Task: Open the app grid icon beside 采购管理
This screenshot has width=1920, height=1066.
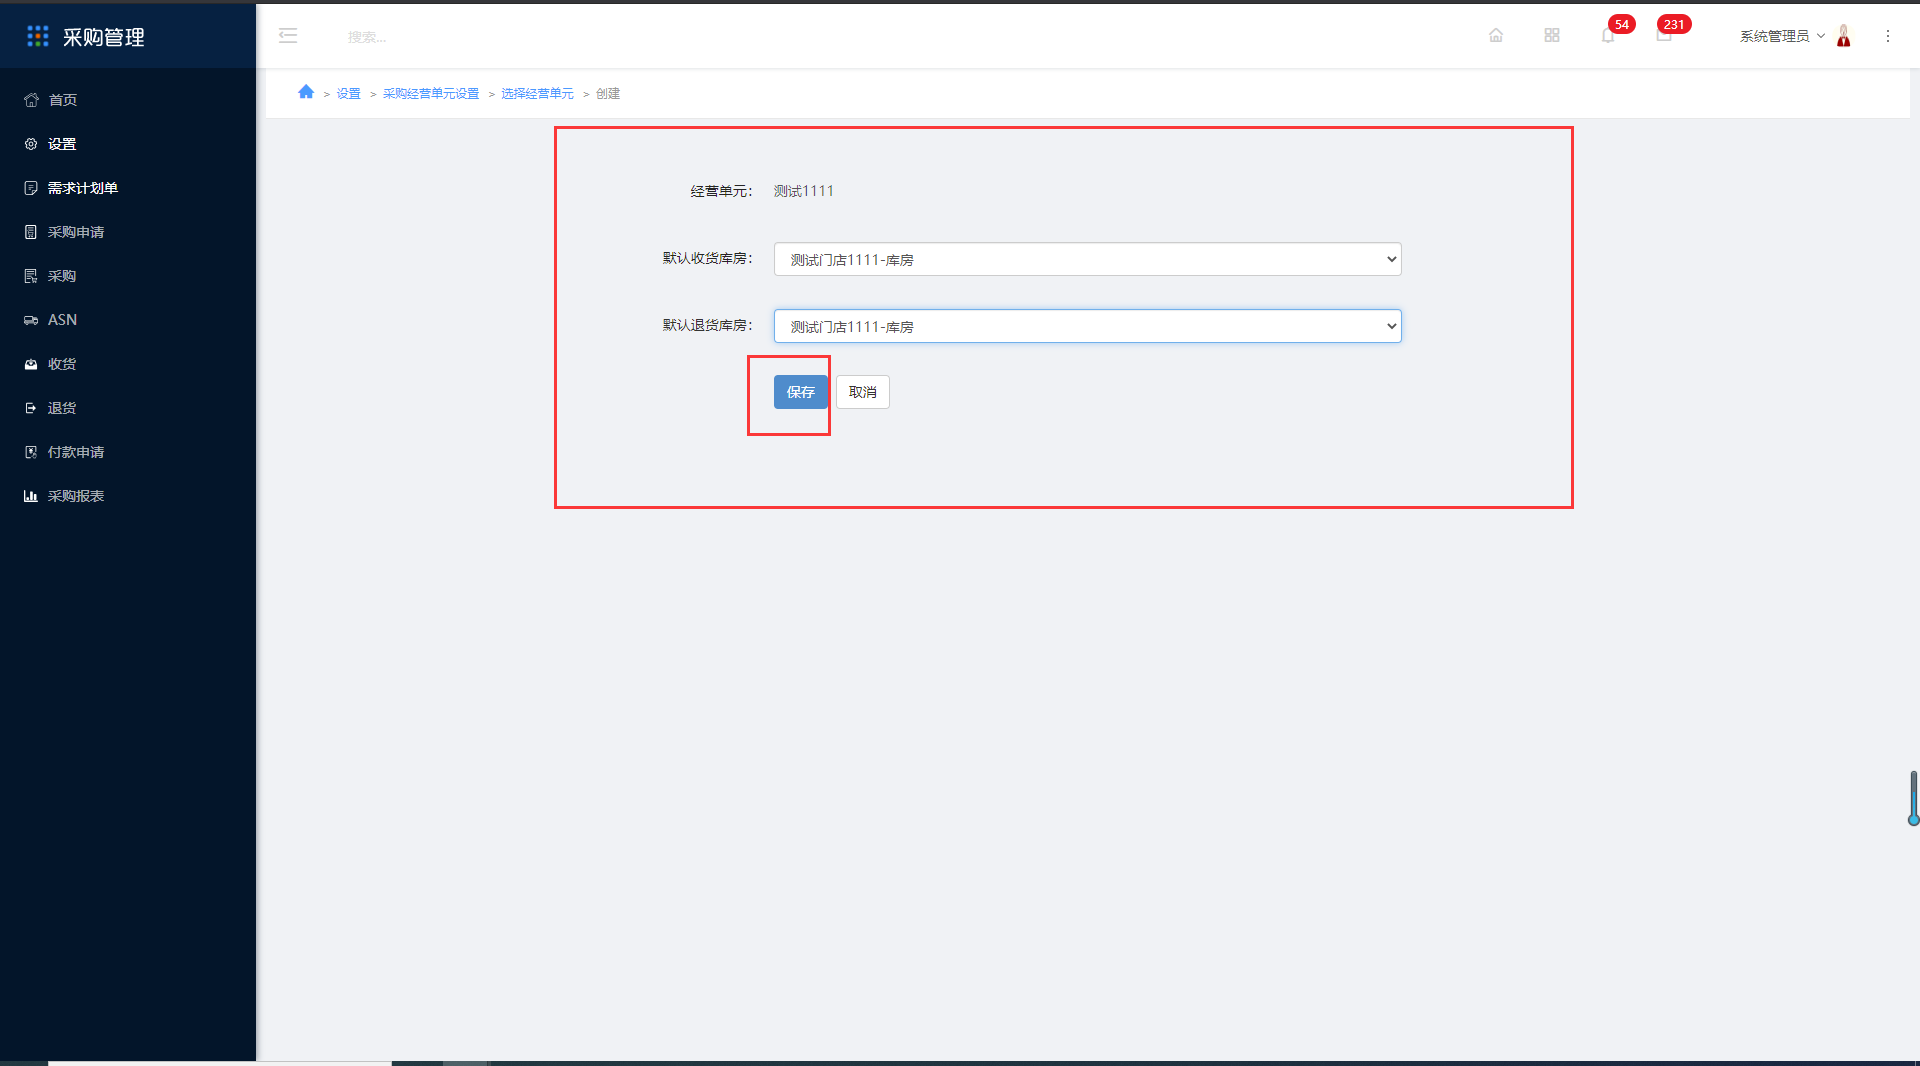Action: point(38,37)
